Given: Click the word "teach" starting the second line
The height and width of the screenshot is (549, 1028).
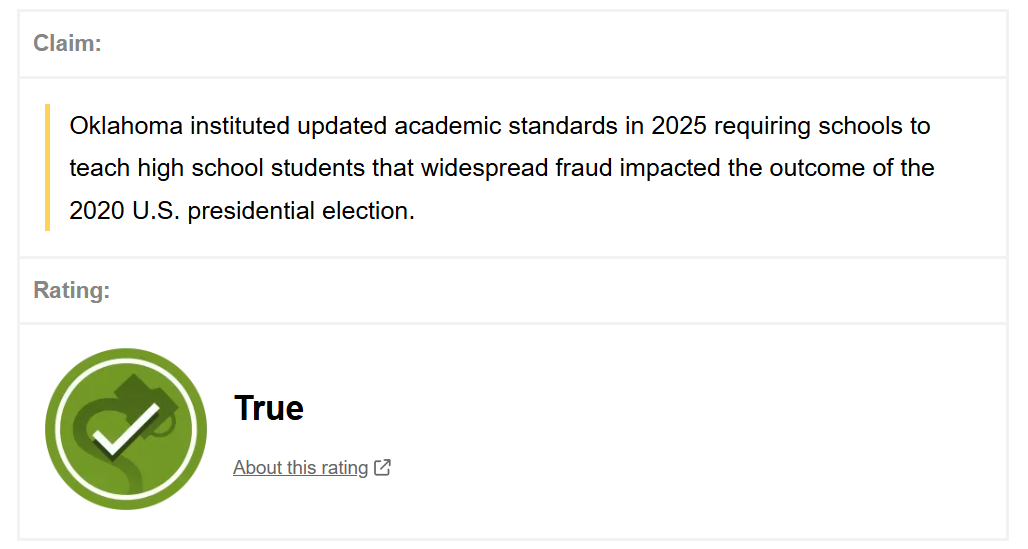Looking at the screenshot, I should [x=97, y=167].
